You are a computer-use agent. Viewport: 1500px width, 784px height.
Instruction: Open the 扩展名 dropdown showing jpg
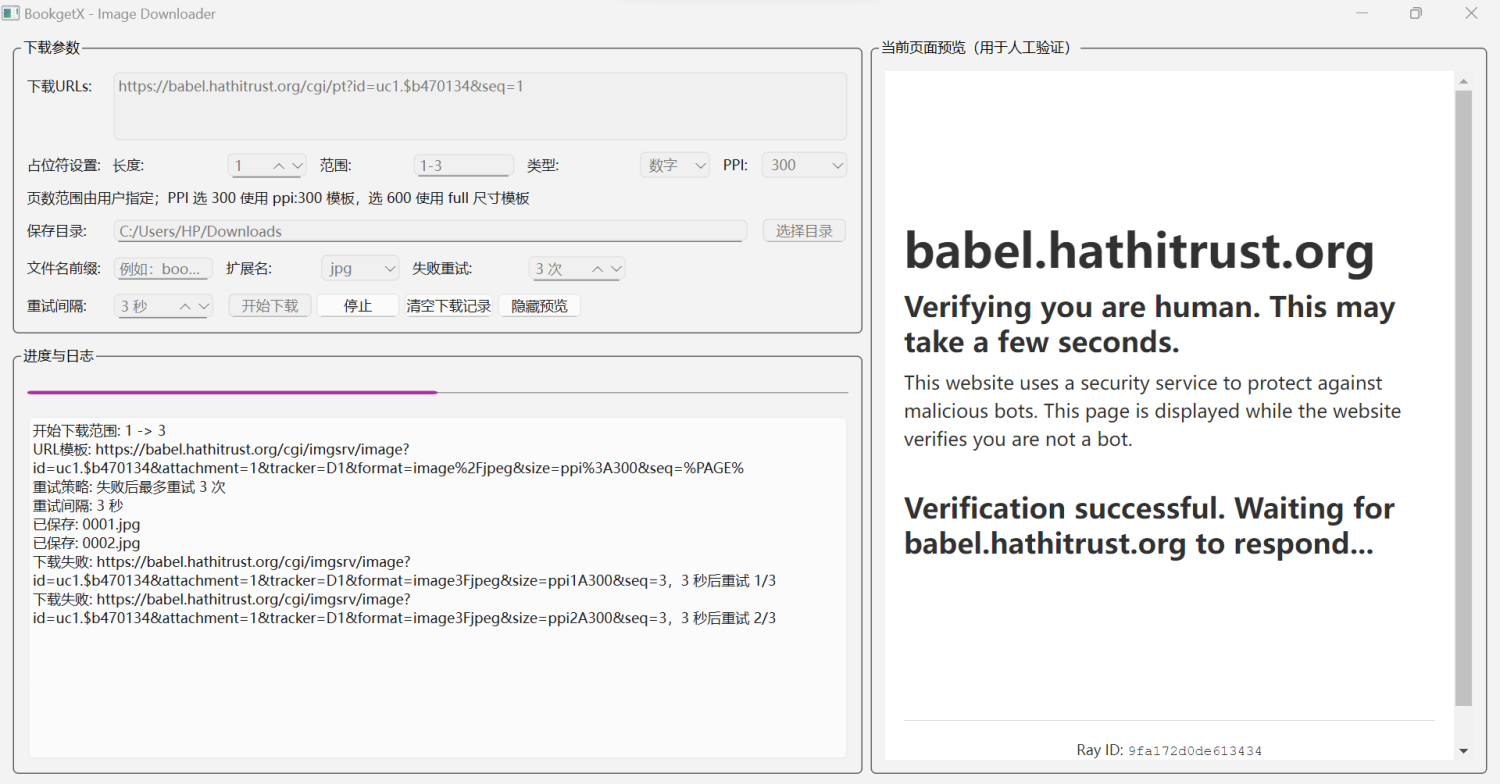pyautogui.click(x=360, y=269)
